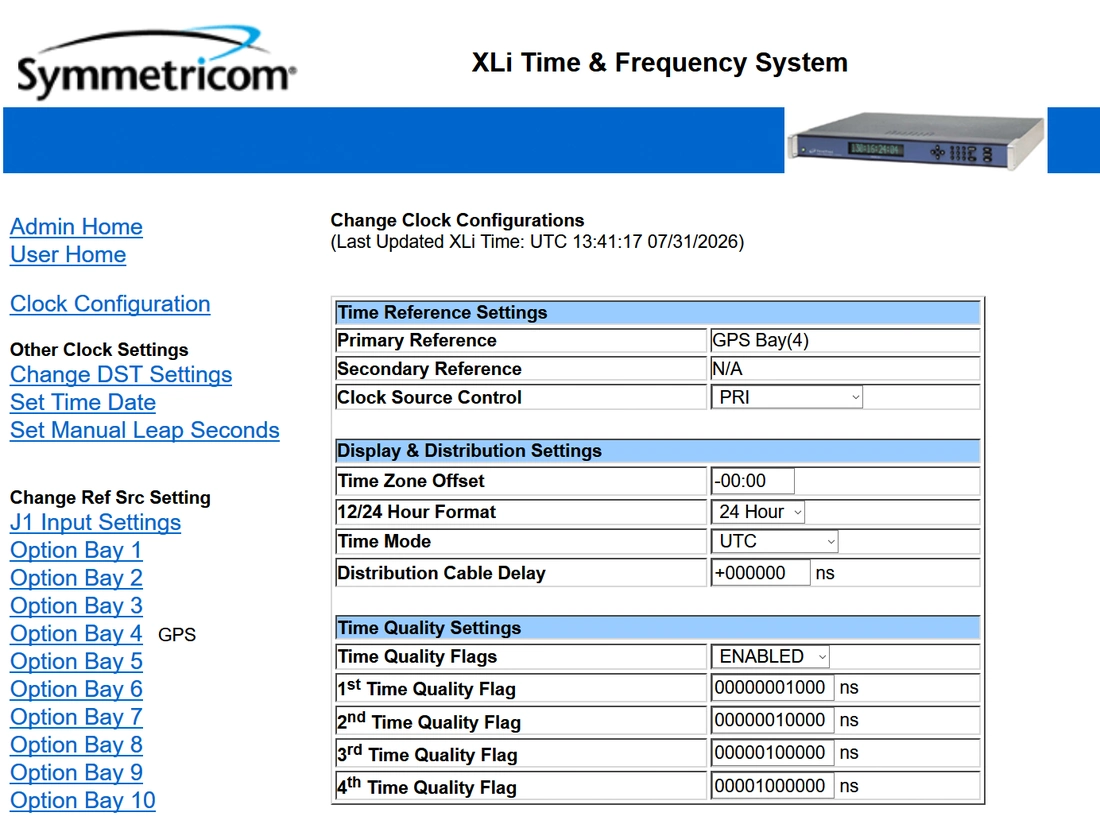The image size is (1100, 824).
Task: Open Option Bay 5
Action: (x=76, y=661)
